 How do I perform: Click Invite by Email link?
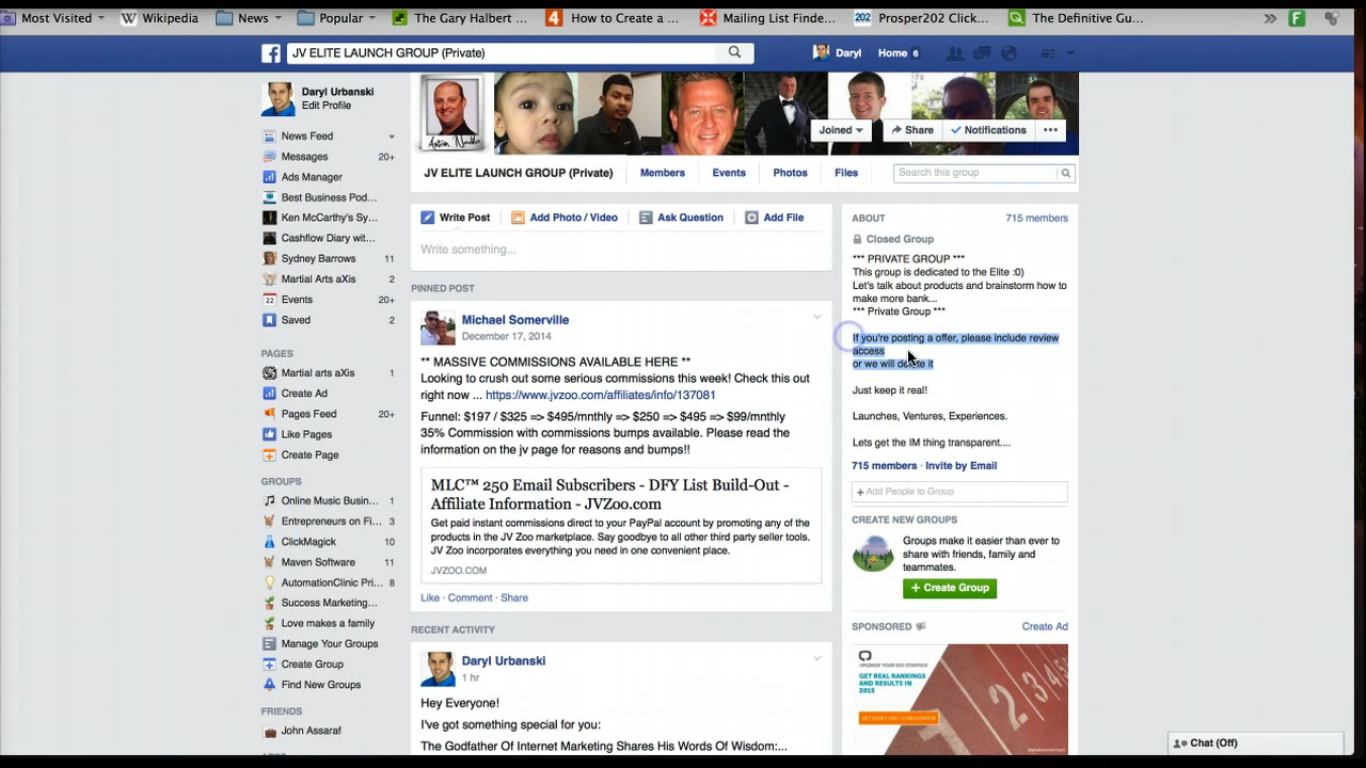coord(961,466)
